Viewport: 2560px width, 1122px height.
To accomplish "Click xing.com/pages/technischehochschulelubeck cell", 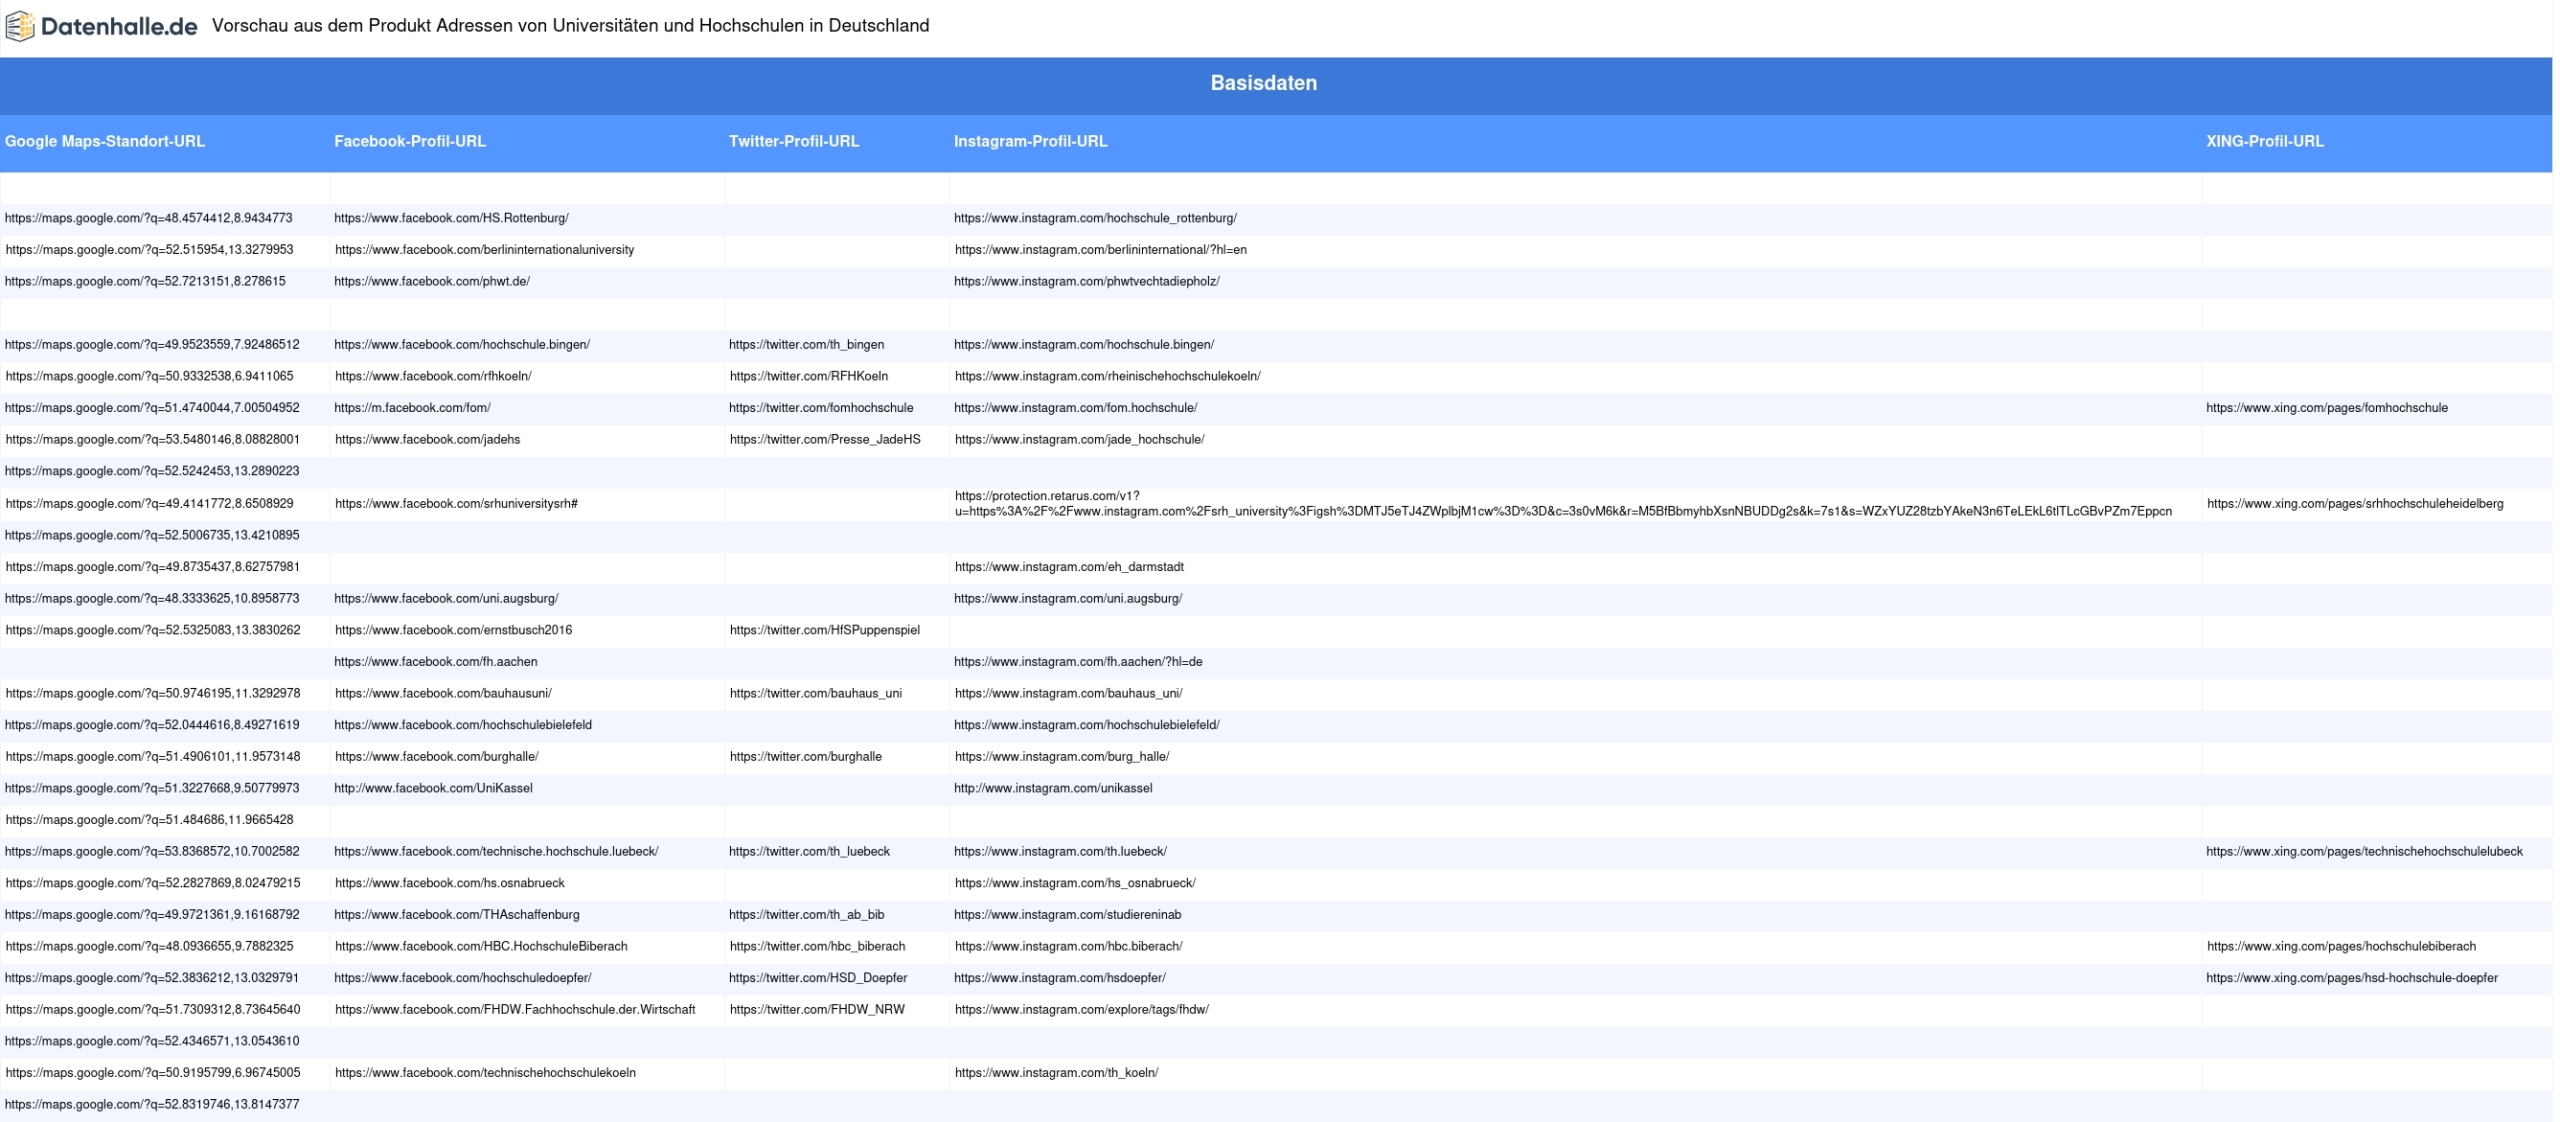I will coord(2365,852).
